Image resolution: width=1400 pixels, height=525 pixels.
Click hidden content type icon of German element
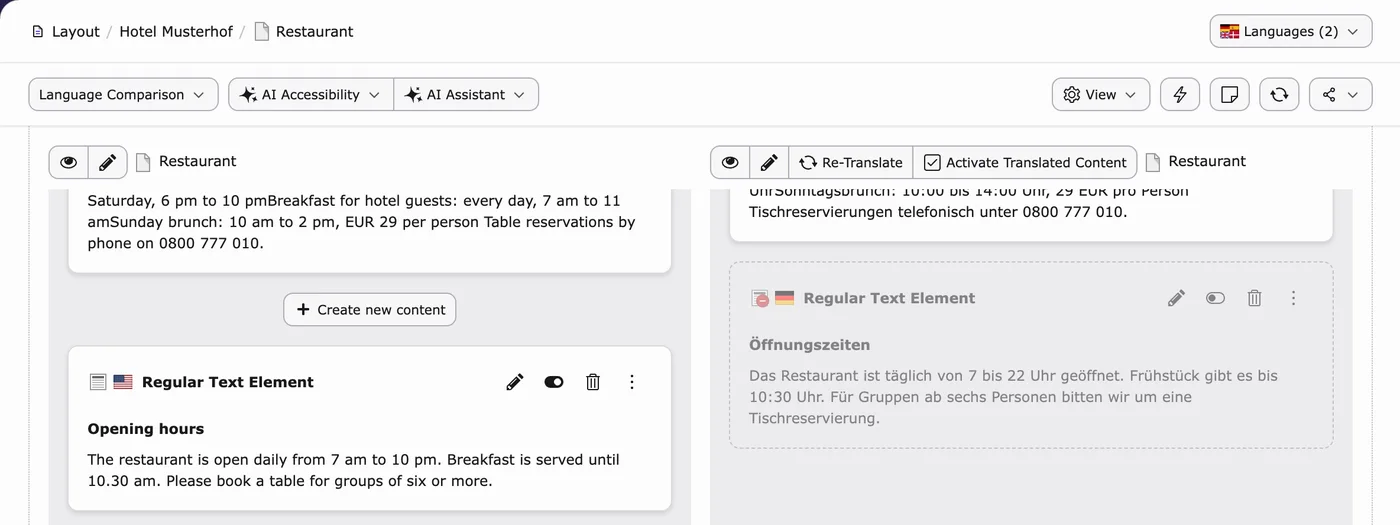tap(760, 298)
